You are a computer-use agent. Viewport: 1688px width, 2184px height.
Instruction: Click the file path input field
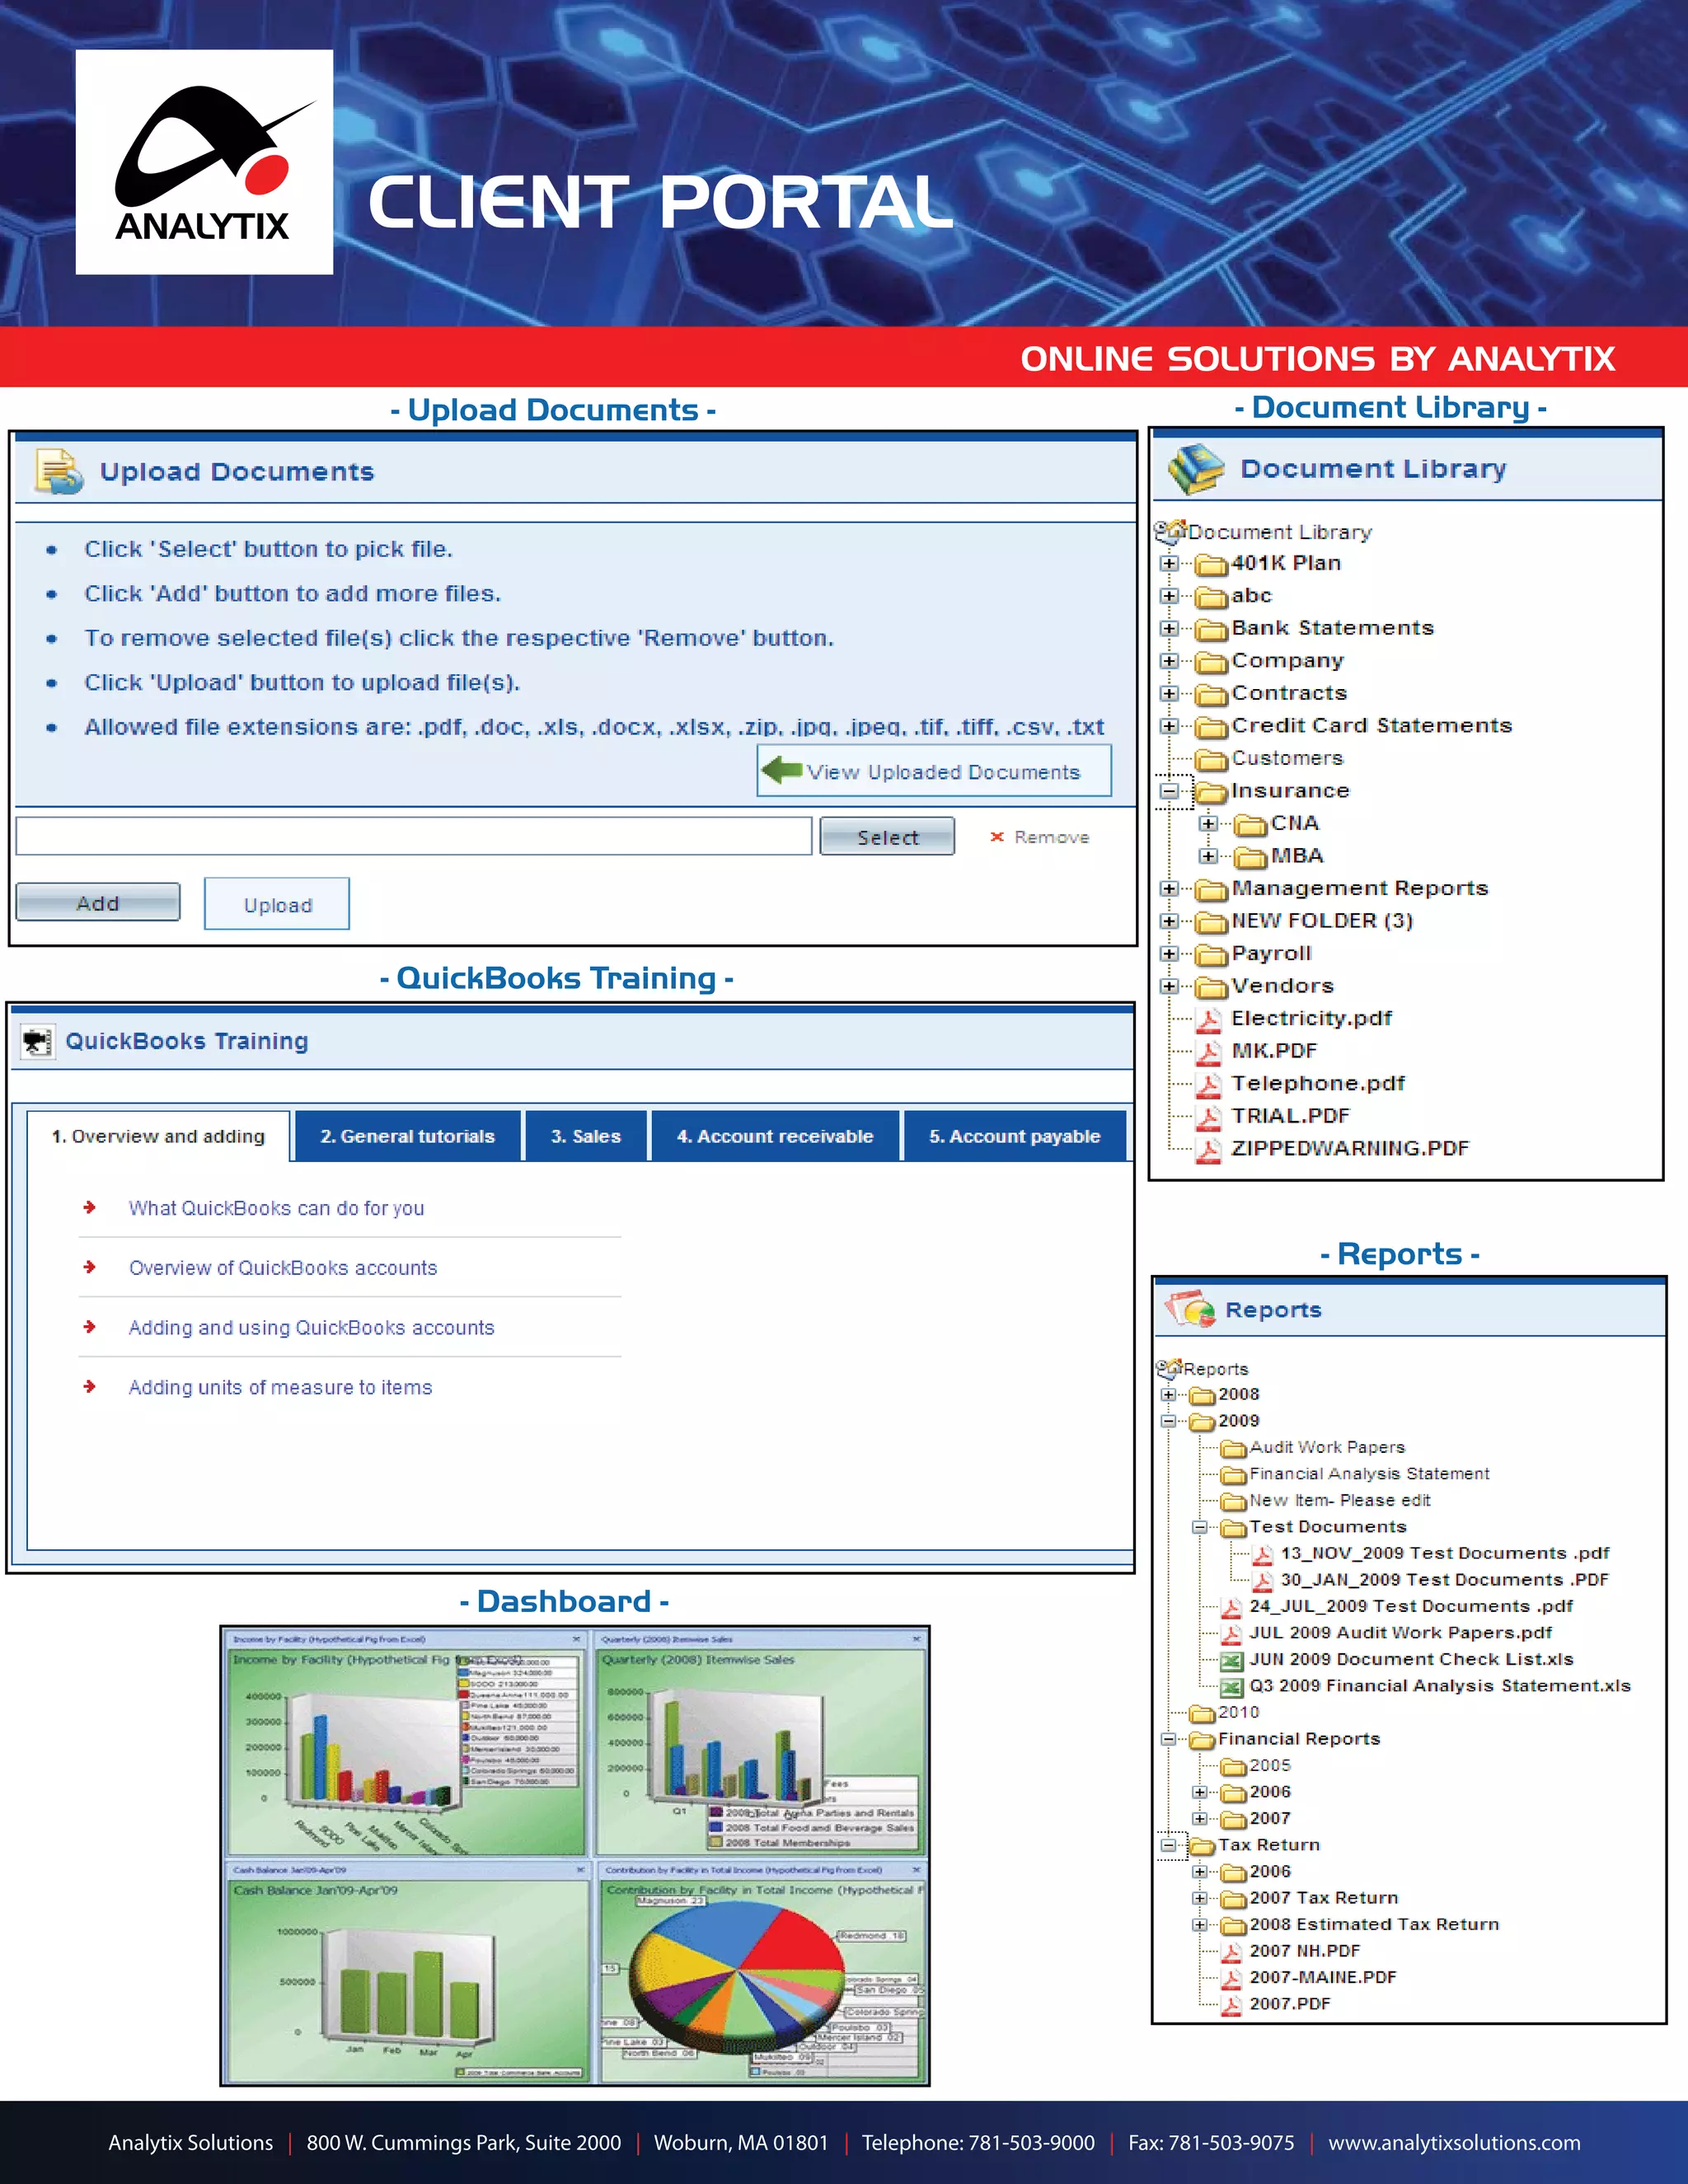(413, 836)
